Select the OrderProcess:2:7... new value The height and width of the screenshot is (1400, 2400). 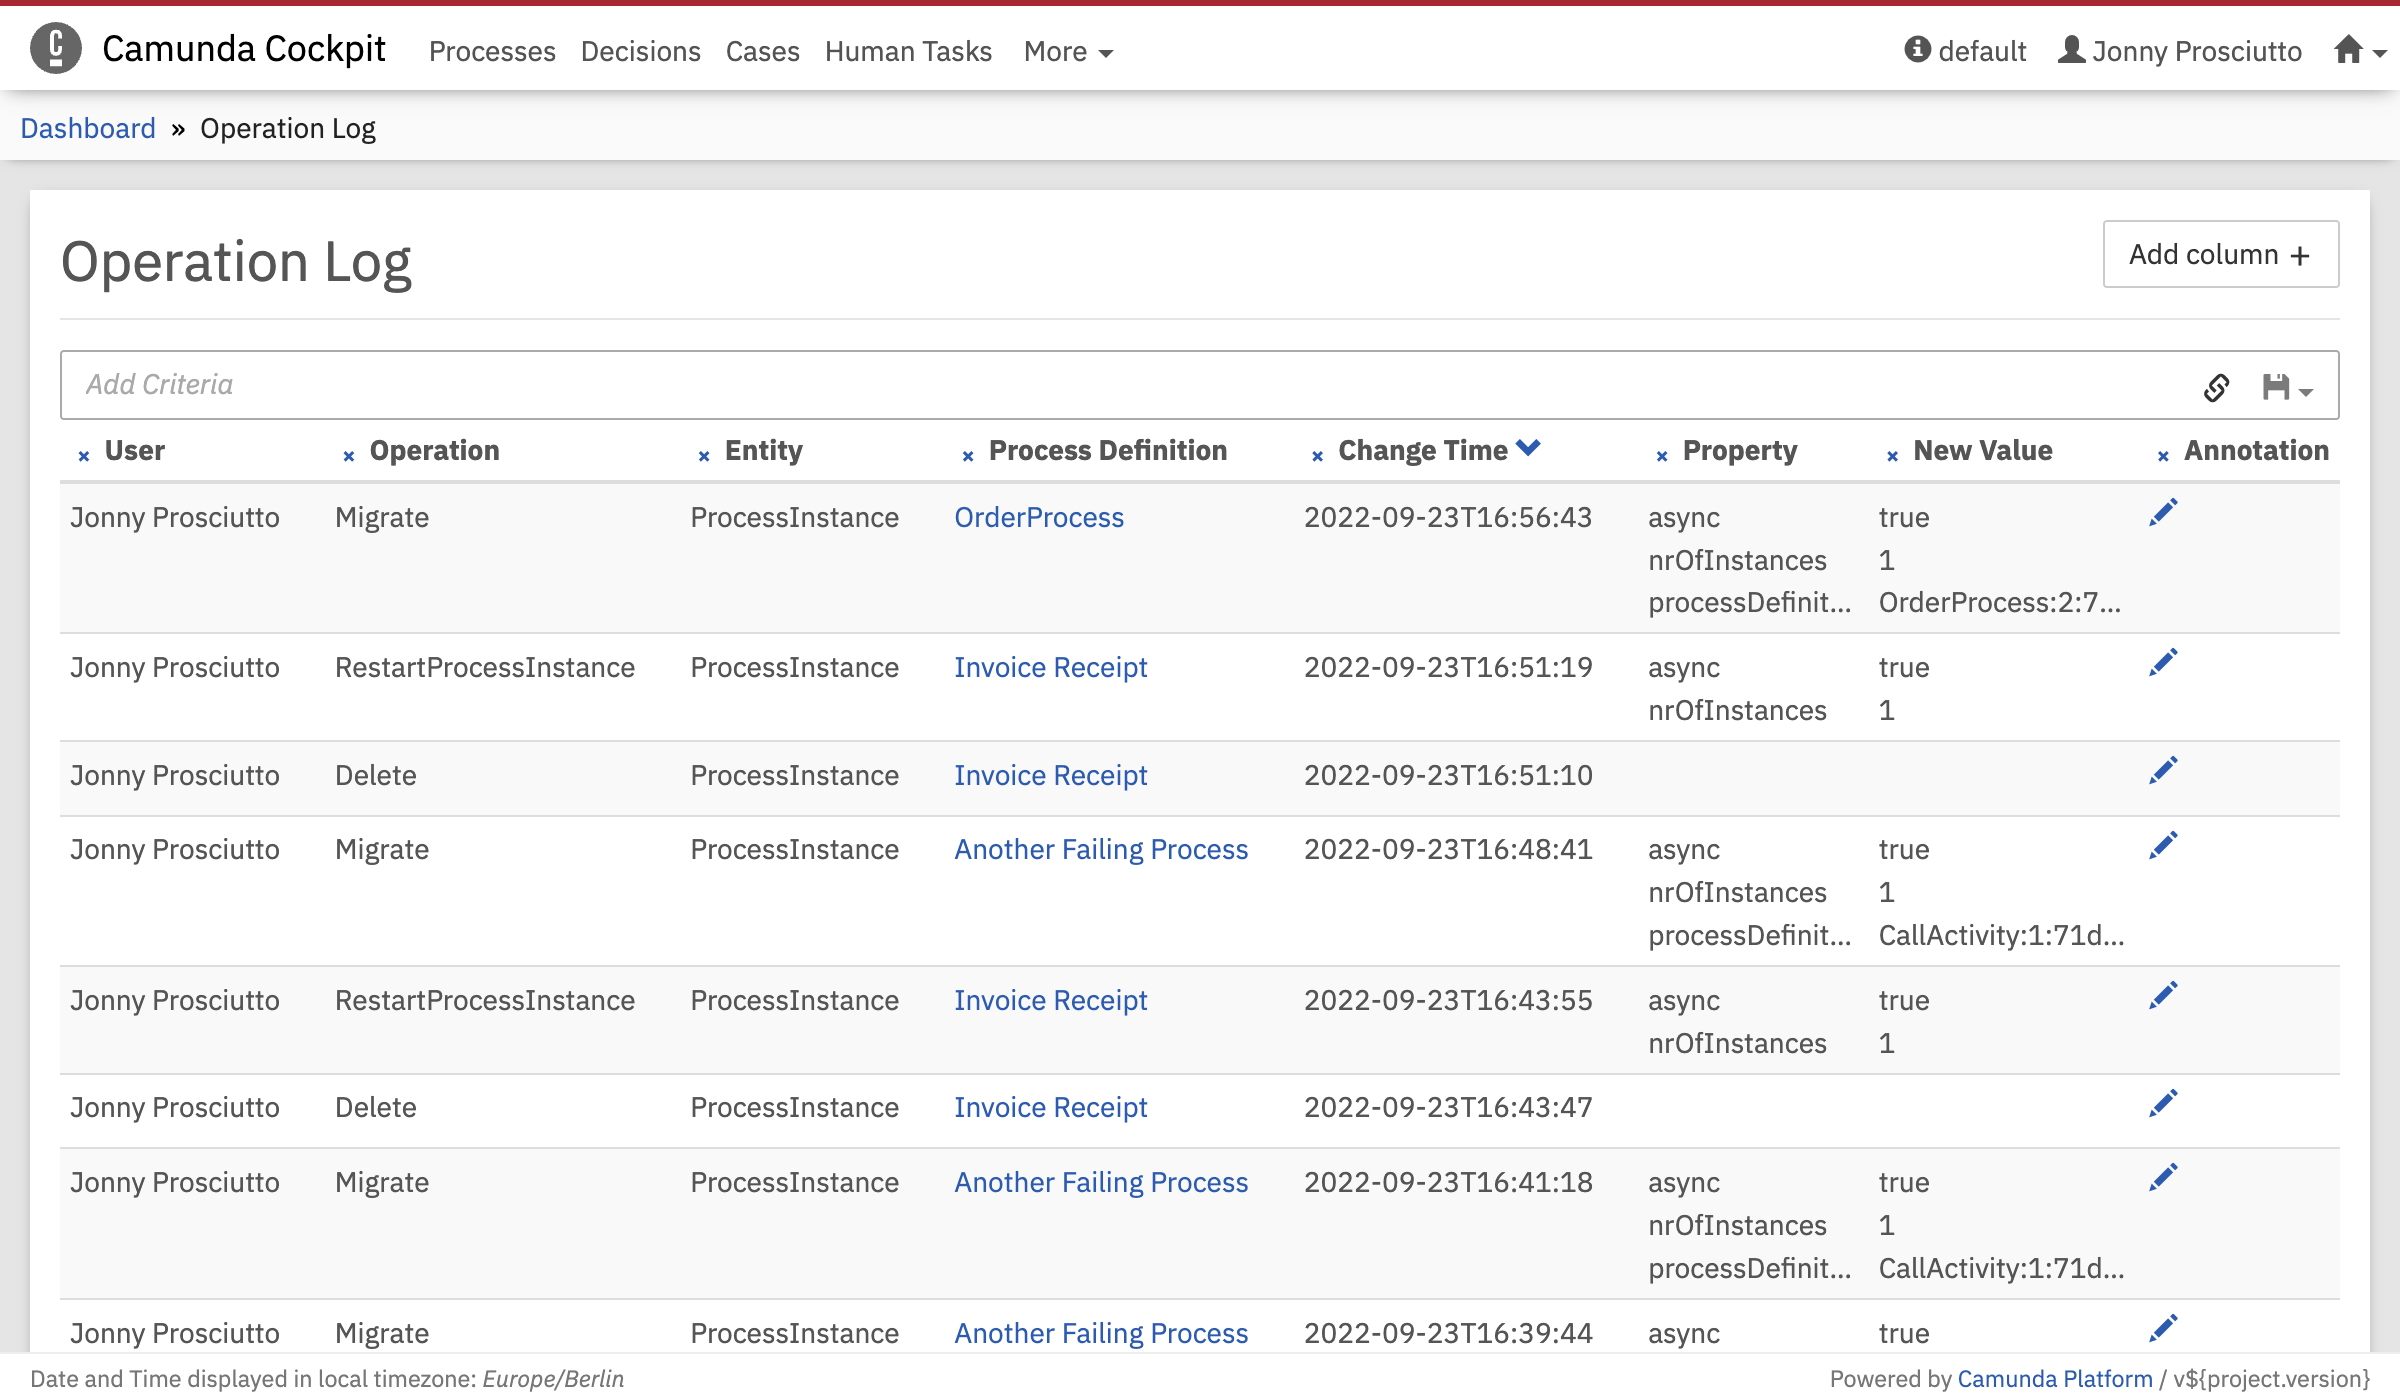(x=1999, y=602)
